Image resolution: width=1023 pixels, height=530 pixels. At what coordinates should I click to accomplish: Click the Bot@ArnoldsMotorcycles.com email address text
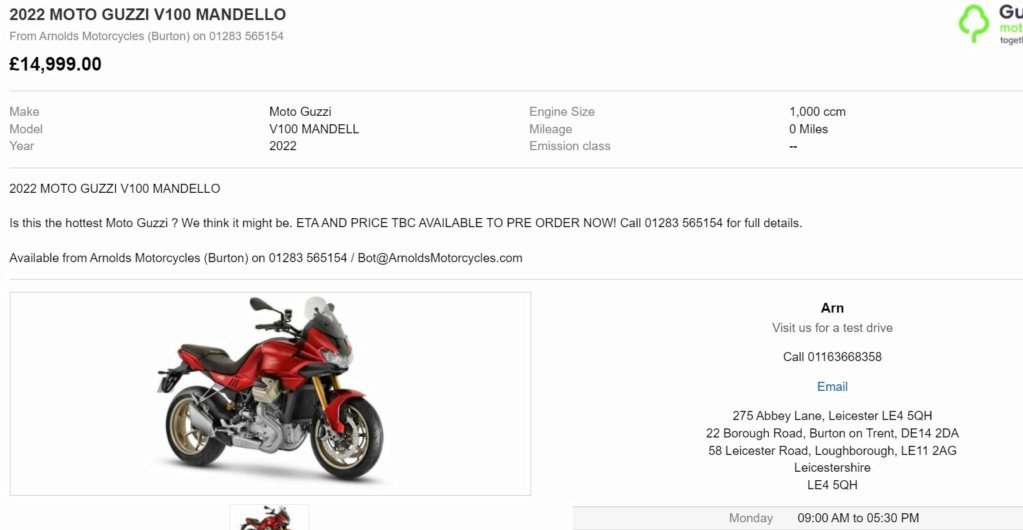pyautogui.click(x=440, y=258)
